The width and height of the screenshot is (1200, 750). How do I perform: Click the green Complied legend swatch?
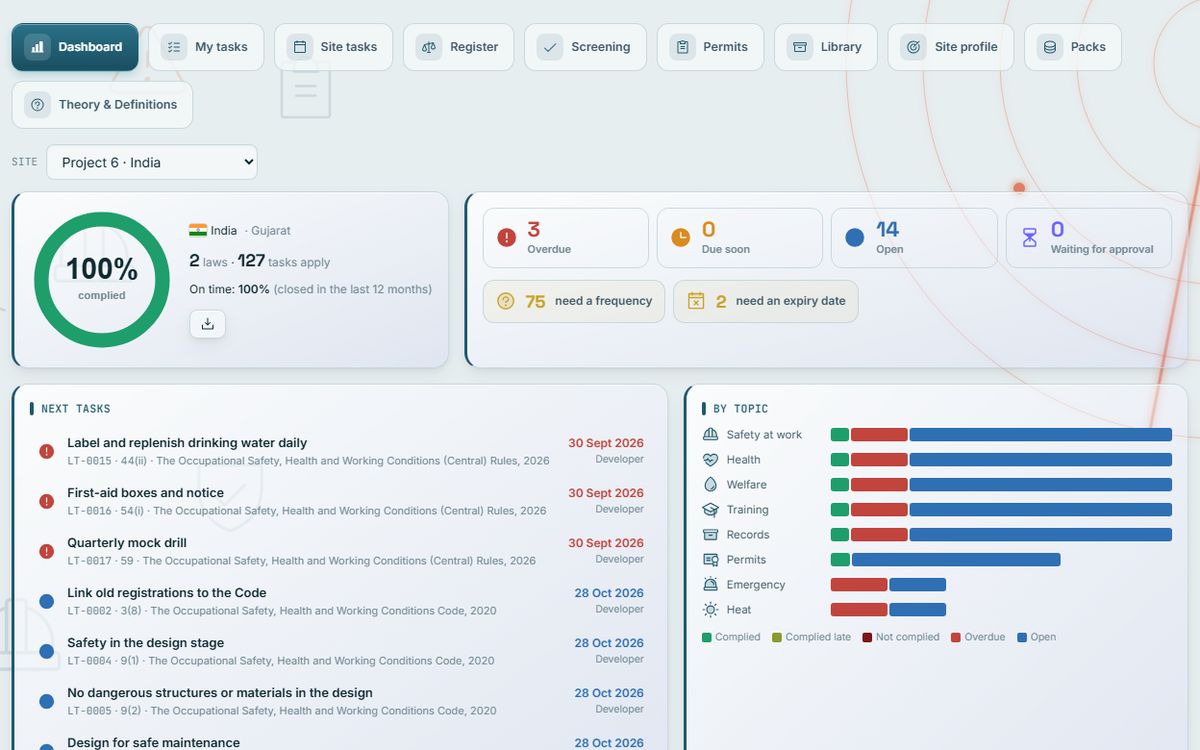(x=707, y=637)
